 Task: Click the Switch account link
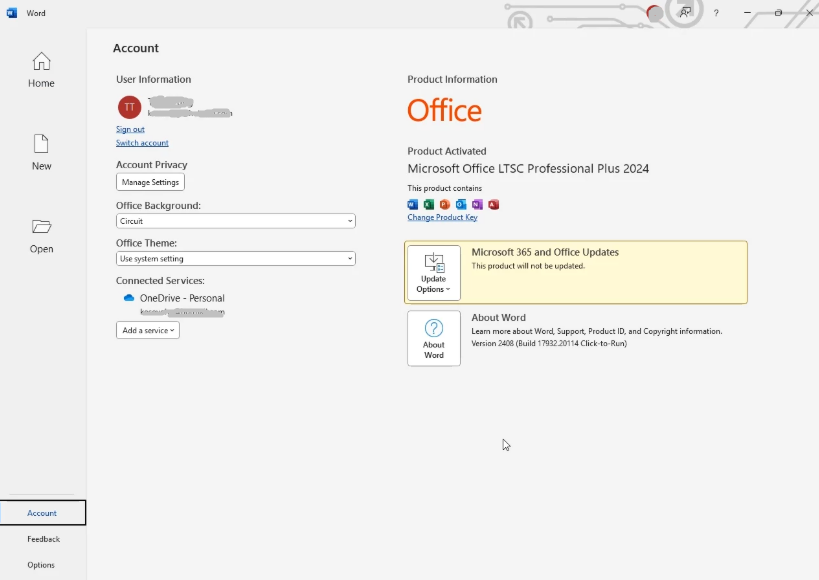pyautogui.click(x=142, y=143)
